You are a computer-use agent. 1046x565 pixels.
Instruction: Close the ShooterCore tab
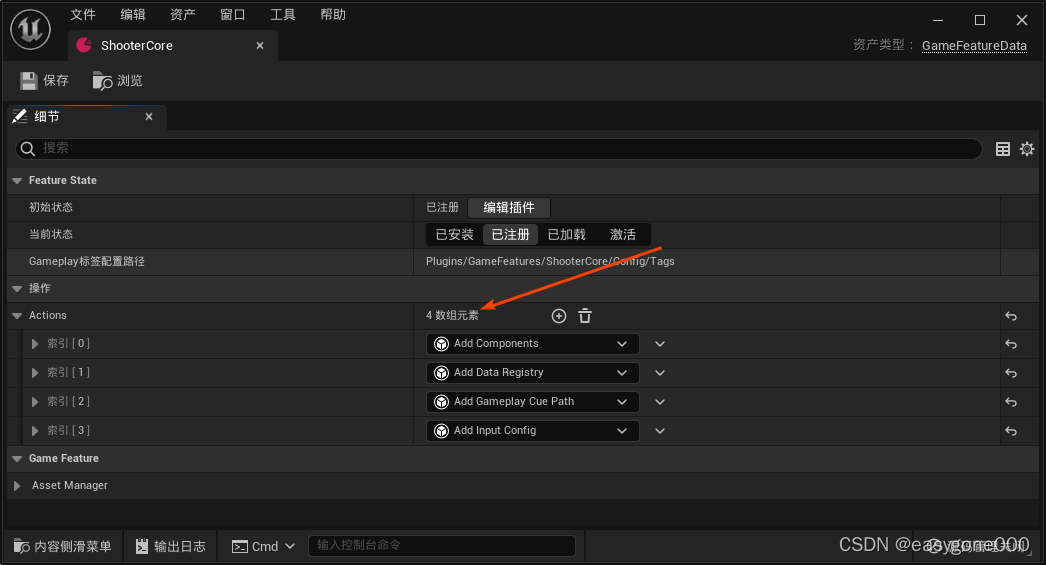tap(260, 45)
